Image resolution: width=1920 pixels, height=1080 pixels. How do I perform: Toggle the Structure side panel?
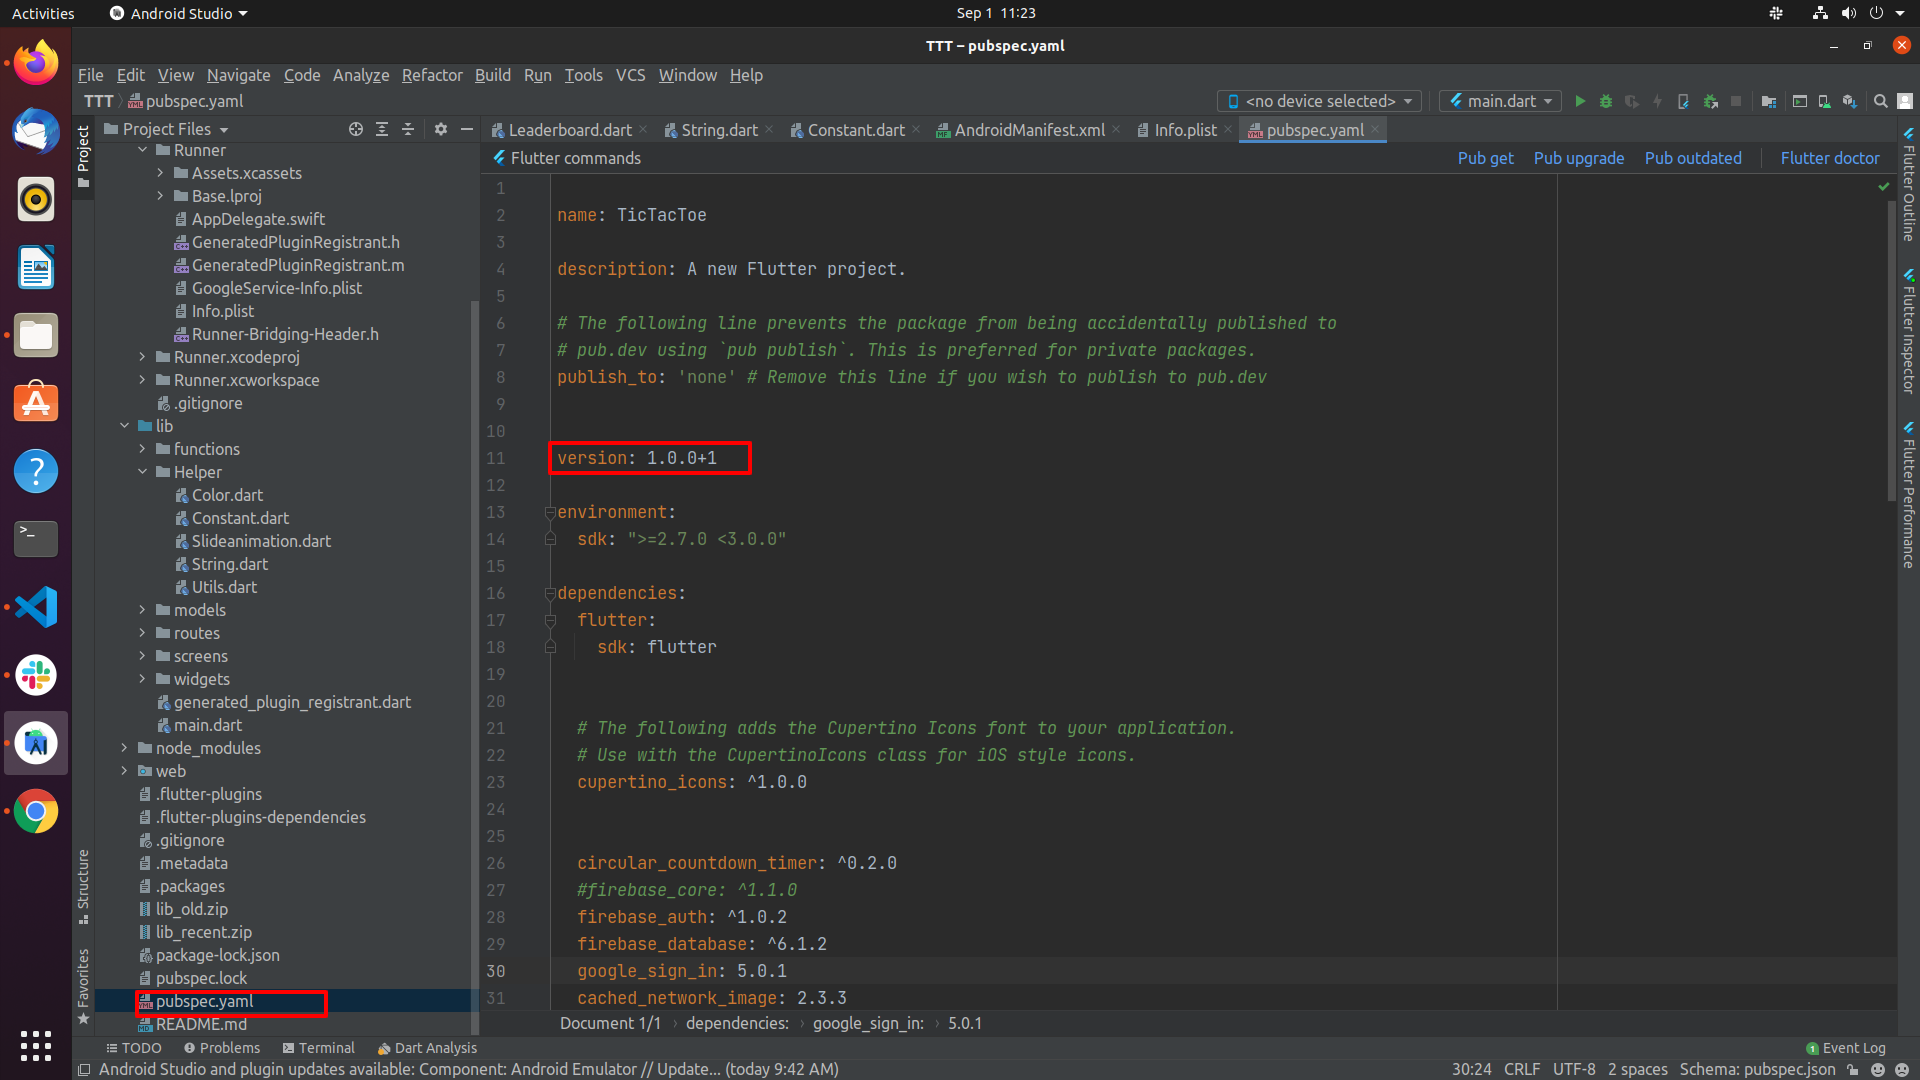click(83, 886)
